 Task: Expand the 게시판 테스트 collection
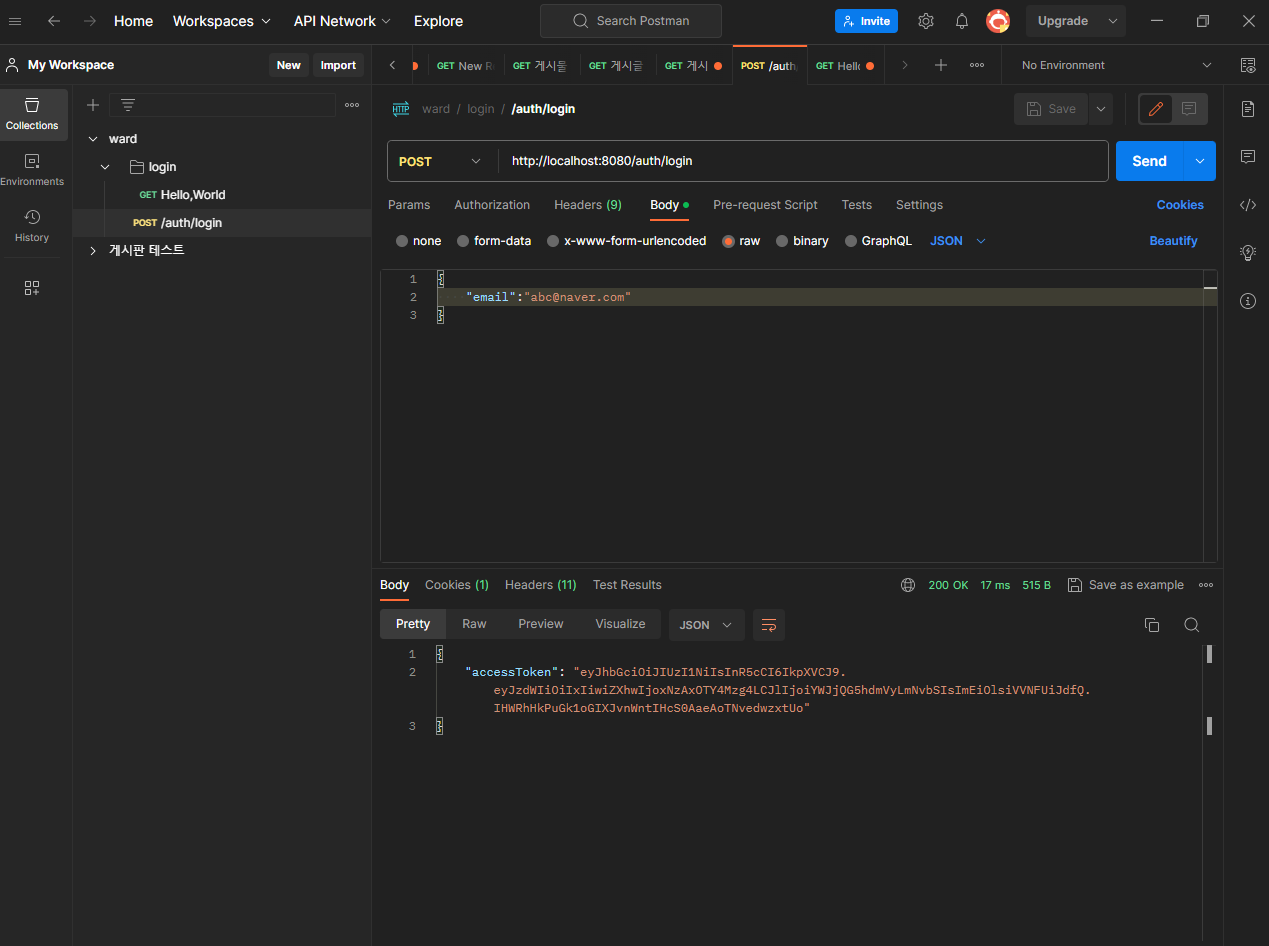click(x=93, y=250)
